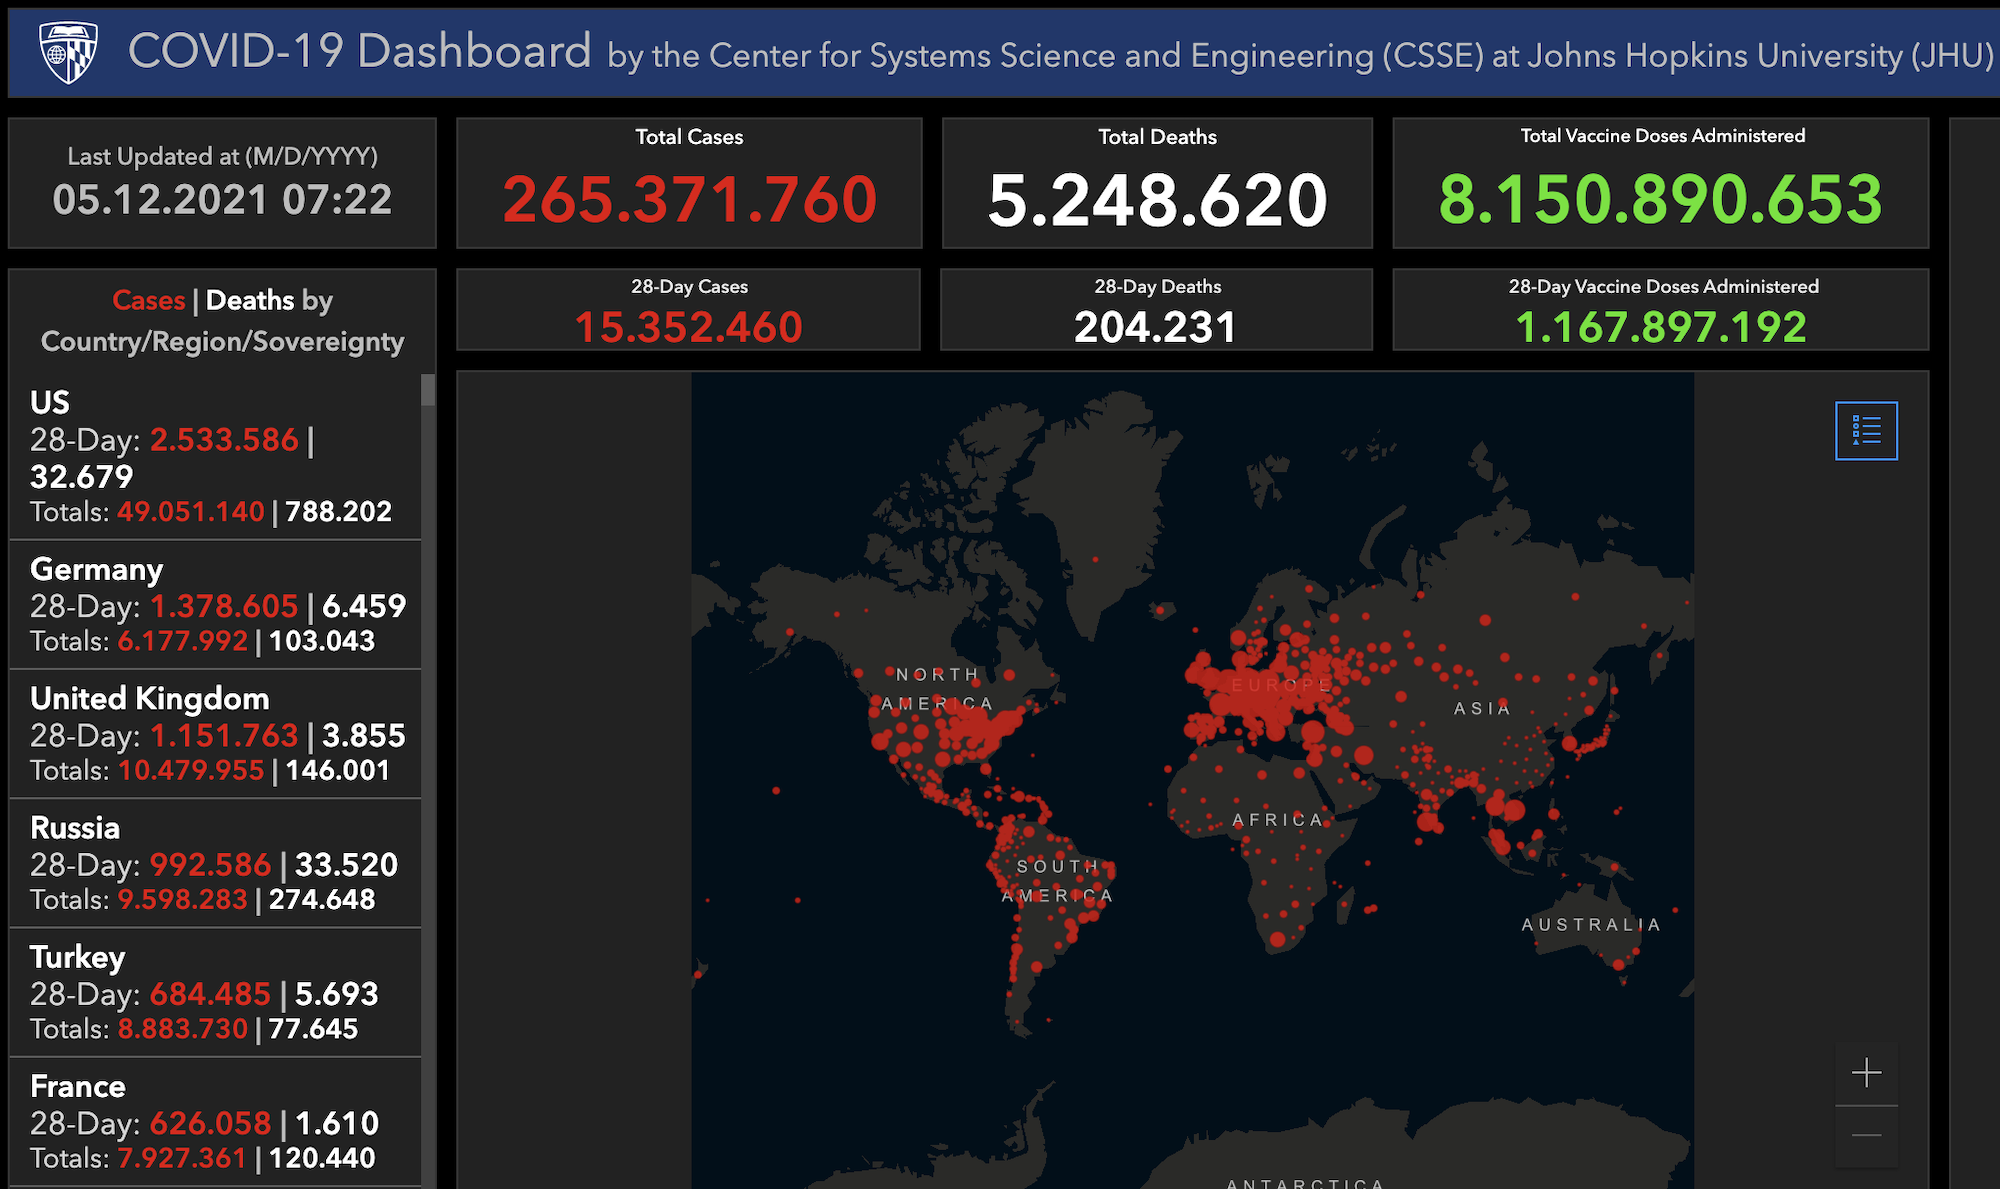Click the last updated timestamp 05.12.2021 07:22
This screenshot has width=2000, height=1189.
coord(222,200)
